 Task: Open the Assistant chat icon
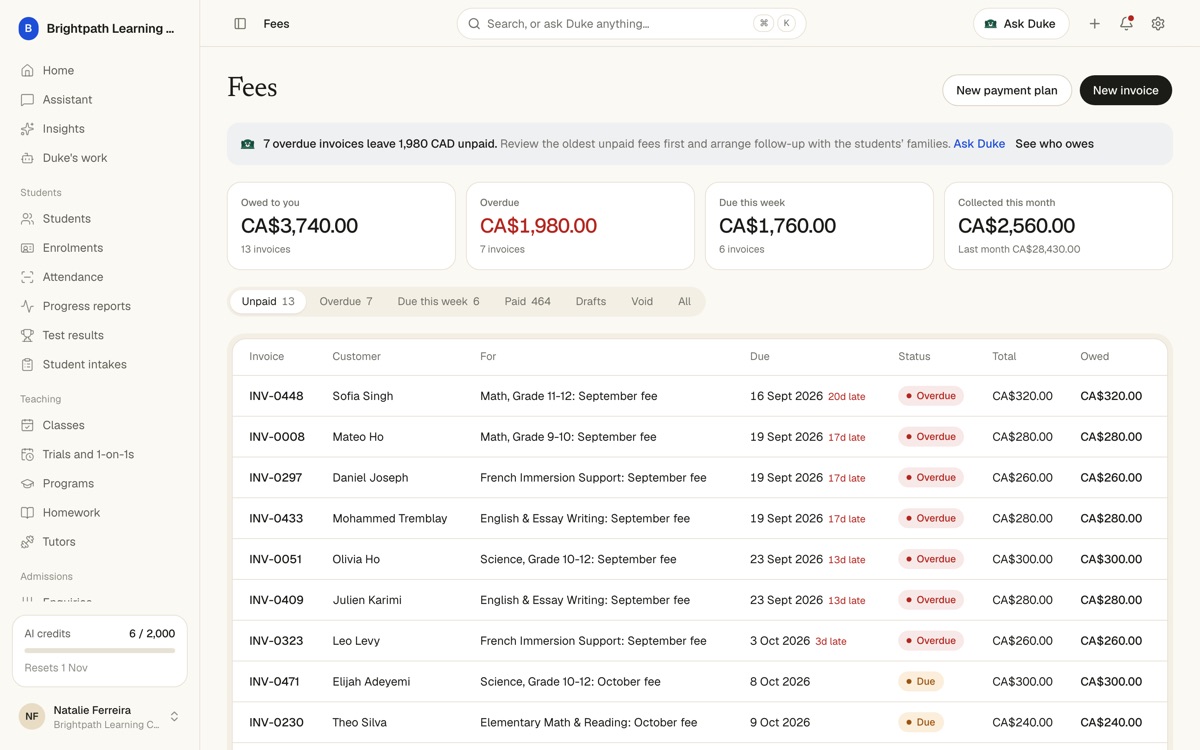click(27, 99)
